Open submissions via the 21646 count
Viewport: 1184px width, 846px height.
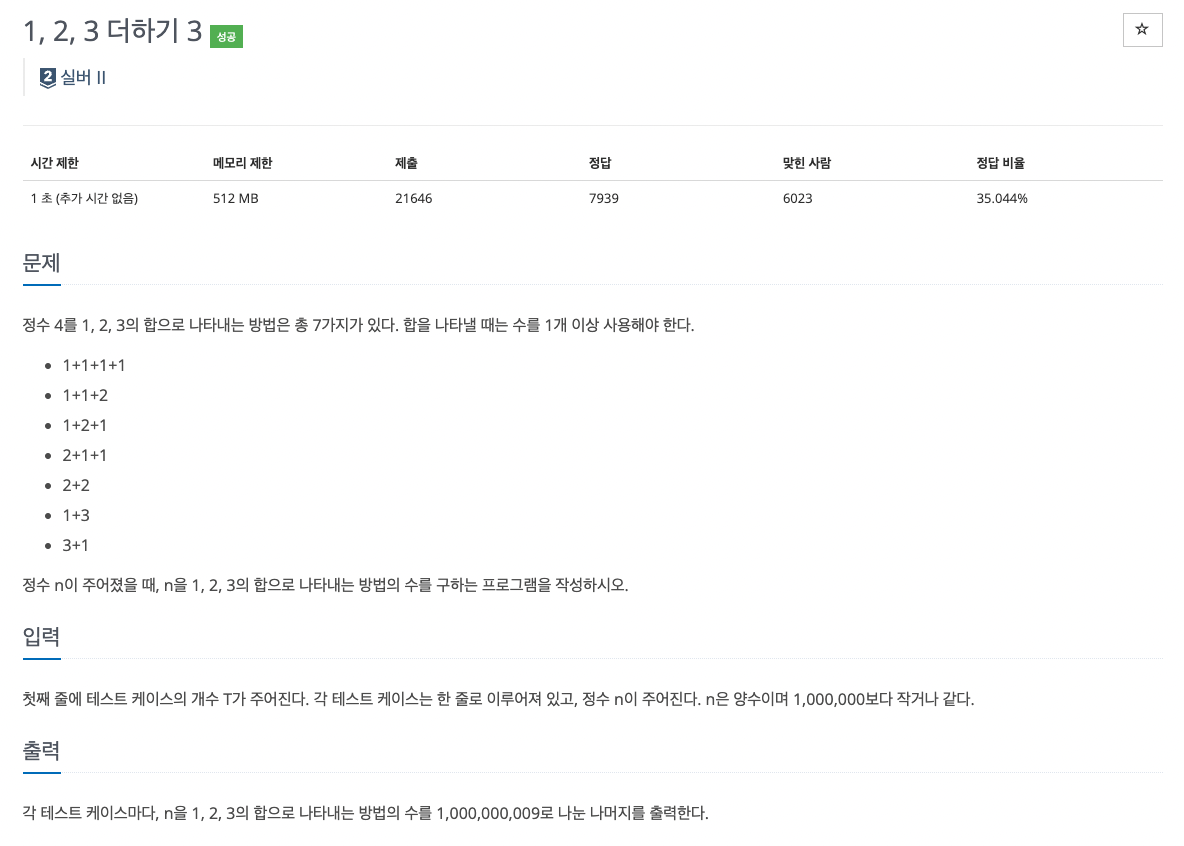(x=413, y=198)
